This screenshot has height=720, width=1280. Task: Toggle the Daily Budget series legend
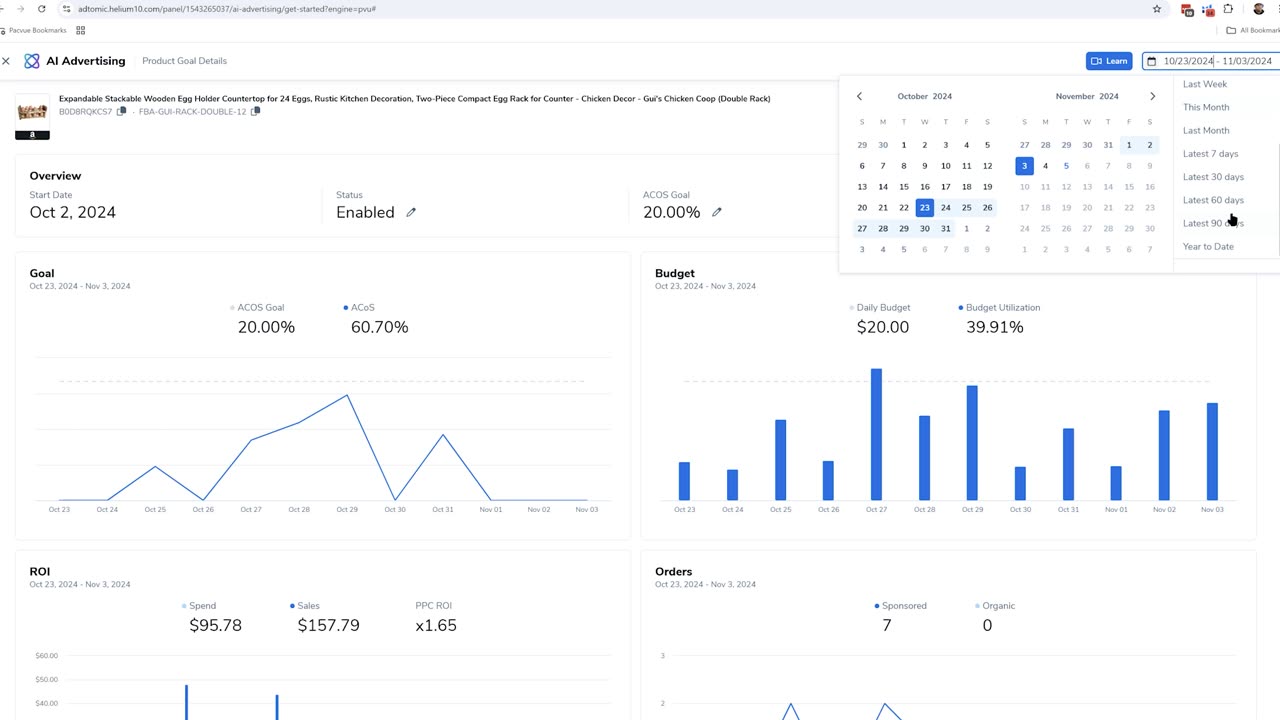[x=880, y=308]
